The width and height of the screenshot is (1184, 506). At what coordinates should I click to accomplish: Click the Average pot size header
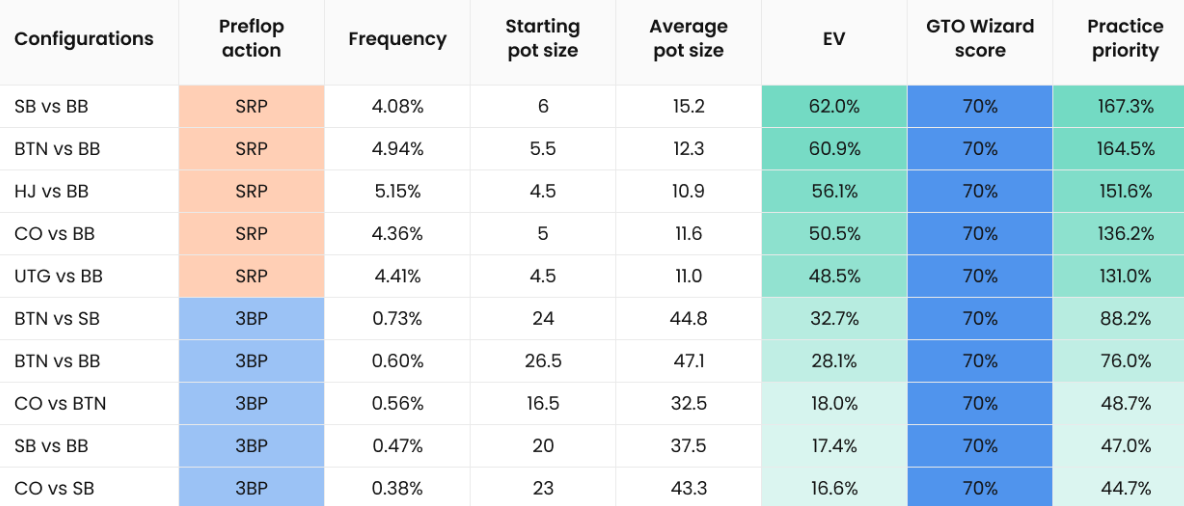point(688,39)
